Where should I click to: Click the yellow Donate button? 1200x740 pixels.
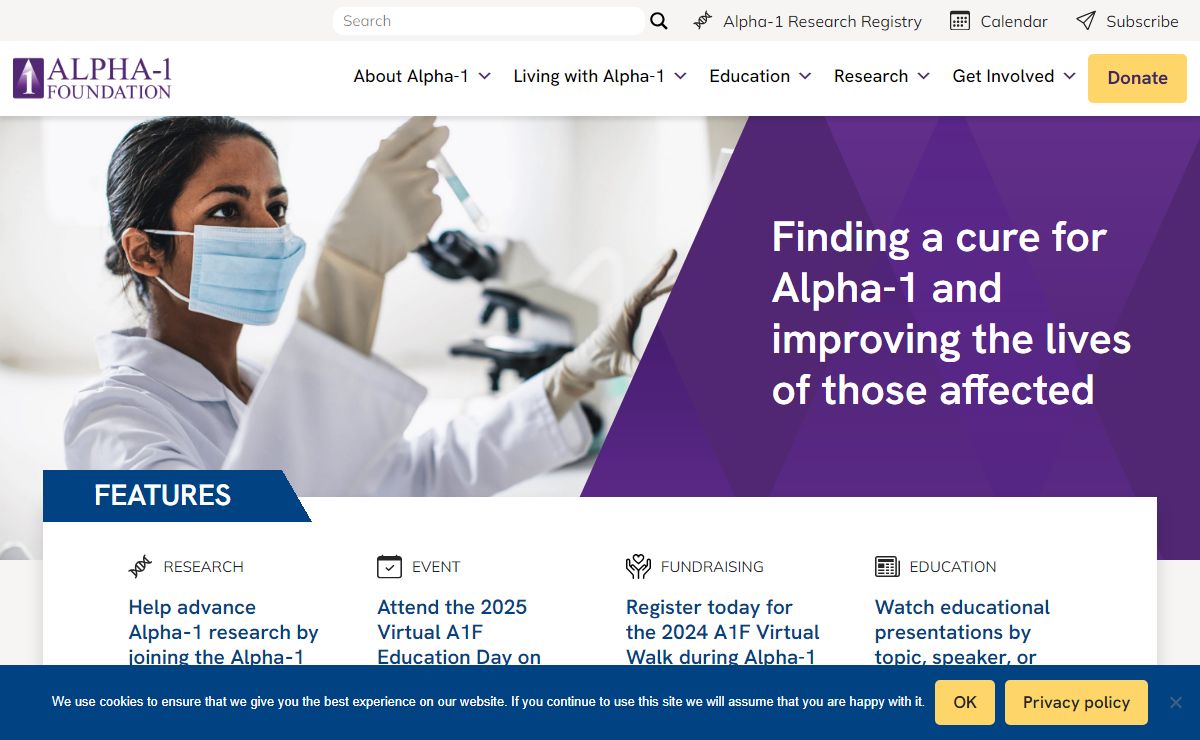(x=1137, y=78)
